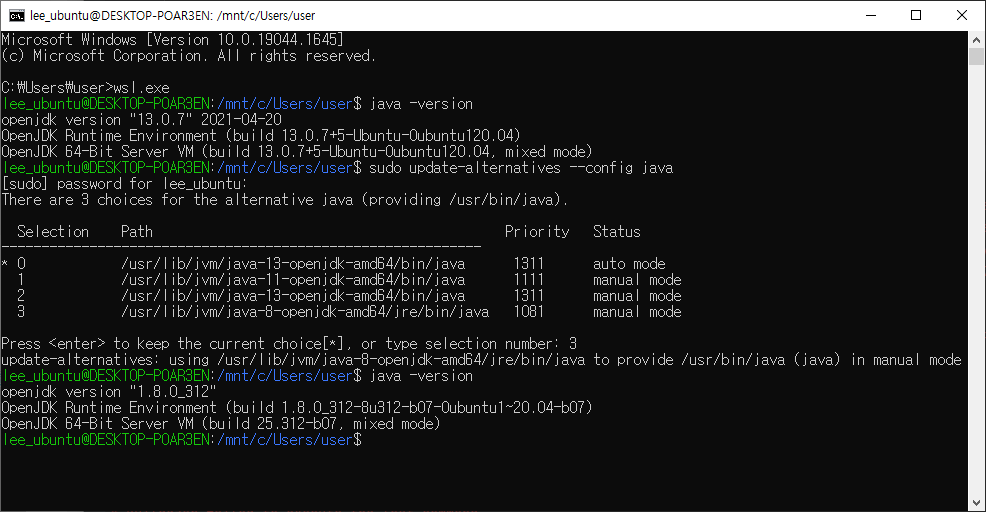Viewport: 986px width, 512px height.
Task: Click the '(c) Microsoft Corporation. All rights reserved.' line
Action: tap(189, 56)
